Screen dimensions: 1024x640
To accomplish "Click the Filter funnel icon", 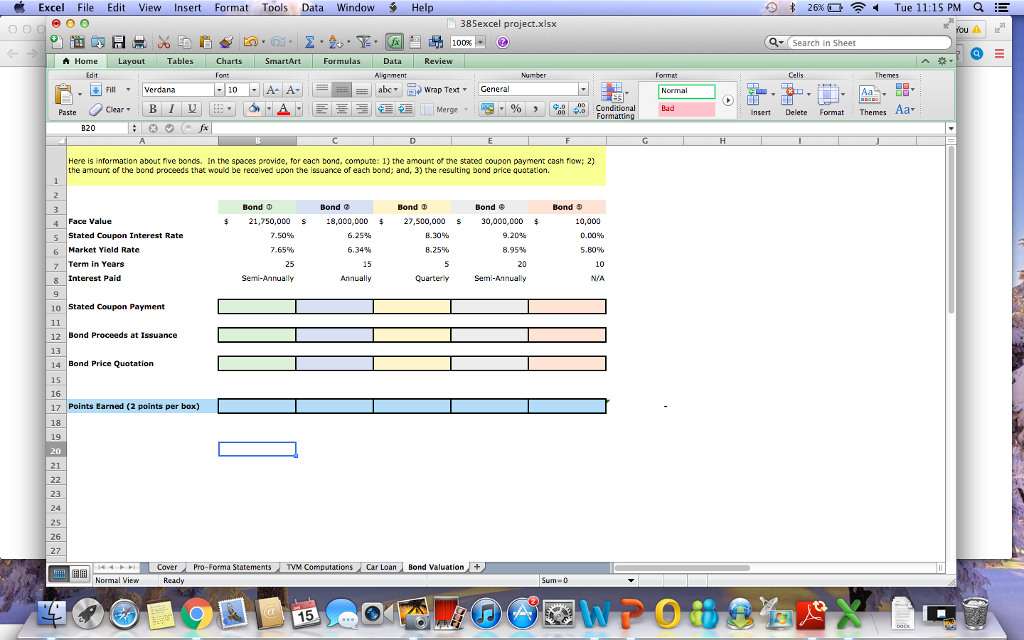I will (x=363, y=42).
